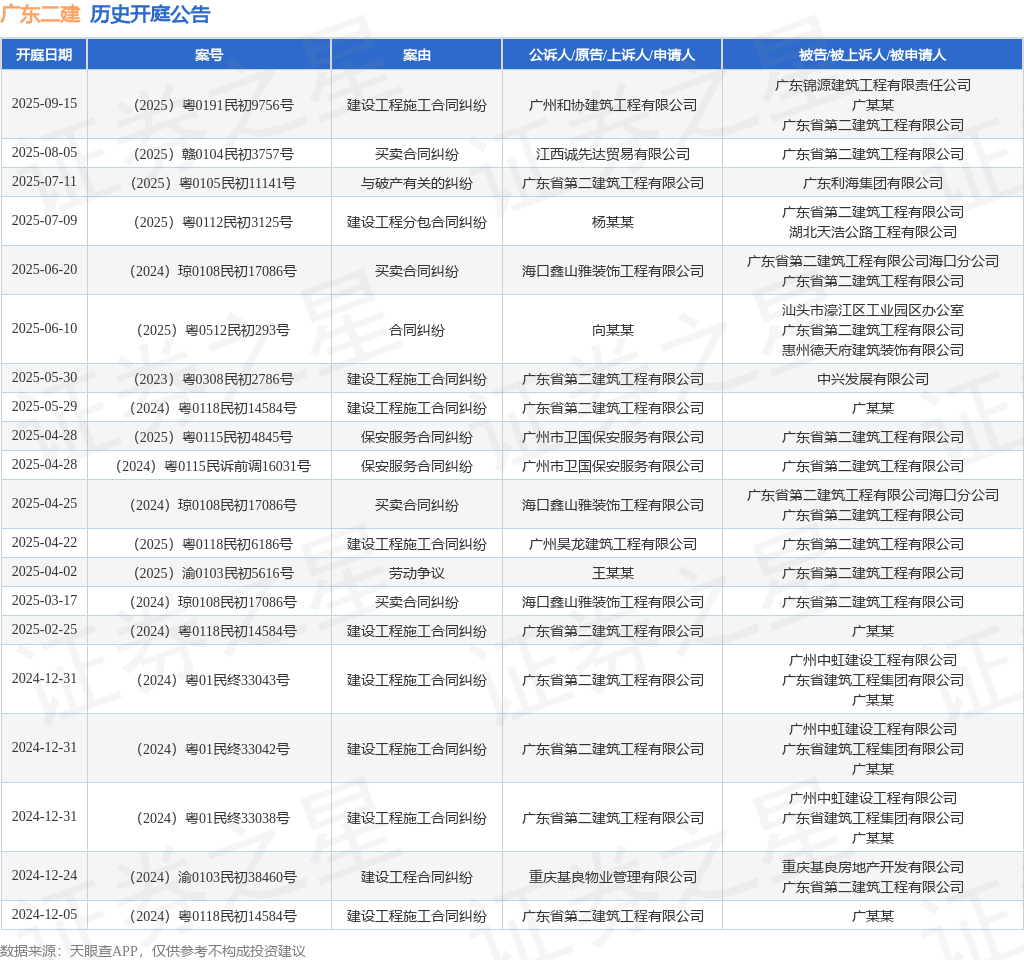This screenshot has height=960, width=1024.
Task: Click defendant 汕头市濠江区工业园区办公室
Action: (872, 310)
